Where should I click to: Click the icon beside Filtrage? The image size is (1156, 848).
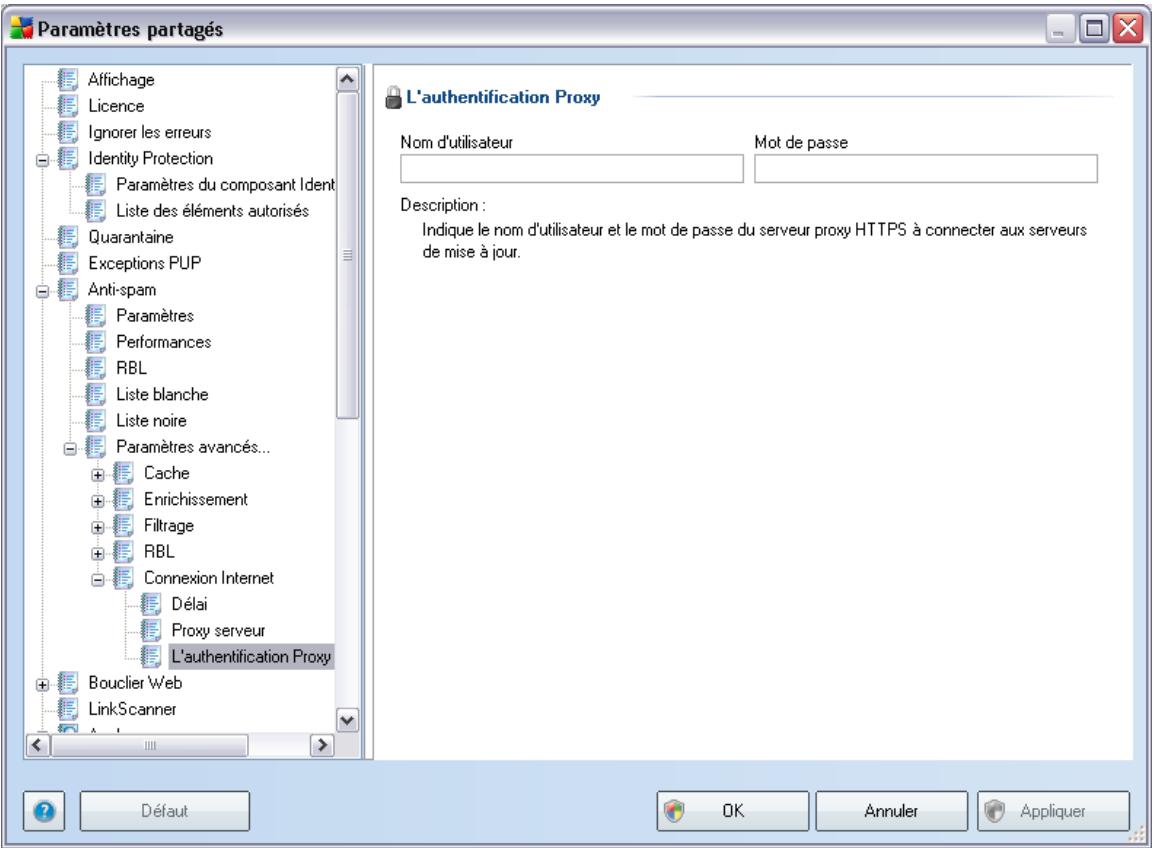click(123, 526)
